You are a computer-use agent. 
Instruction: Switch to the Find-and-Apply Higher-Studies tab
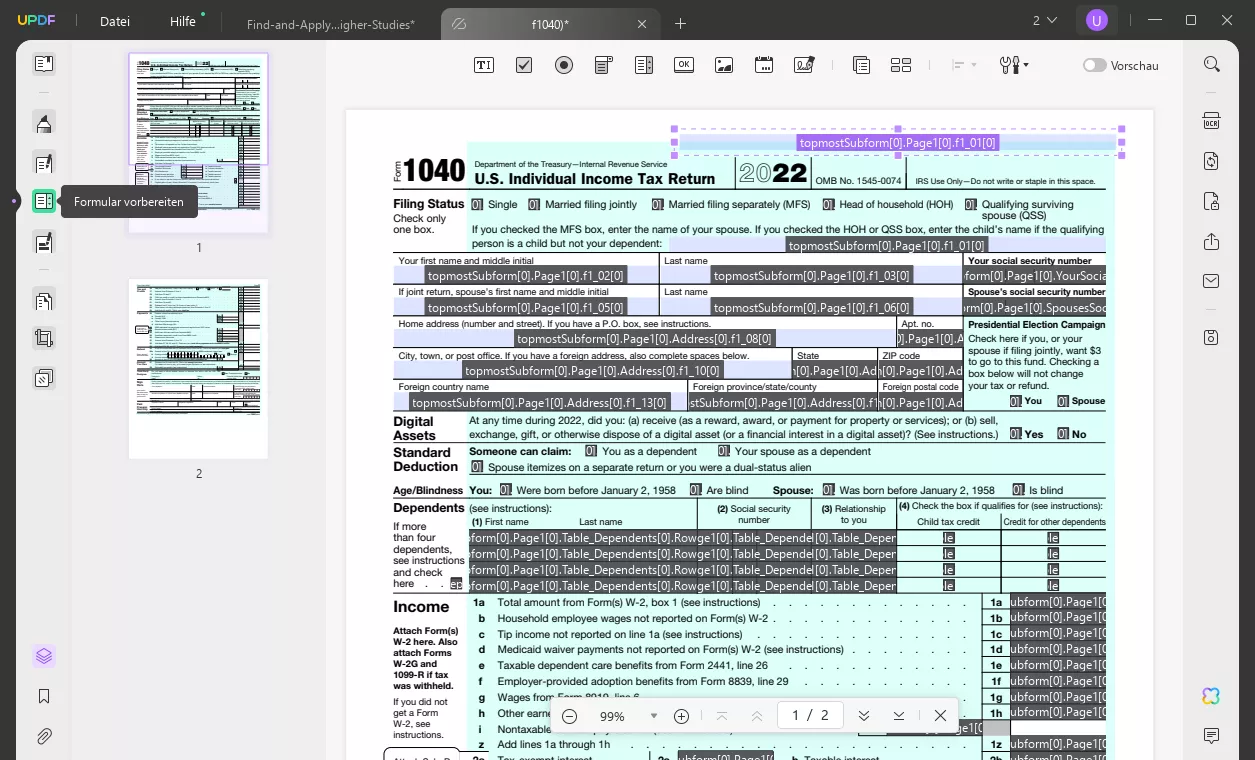point(330,24)
